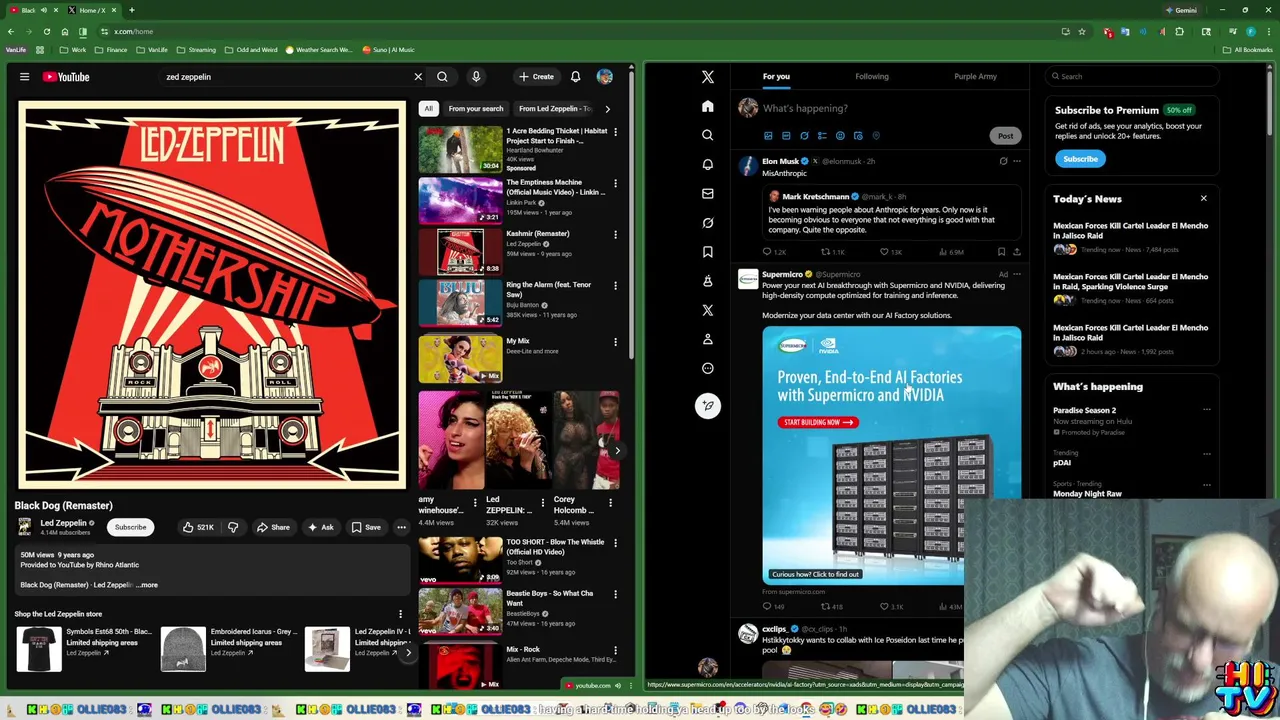Open the Streaming bookmarks folder
The image size is (1280, 720).
[x=196, y=50]
